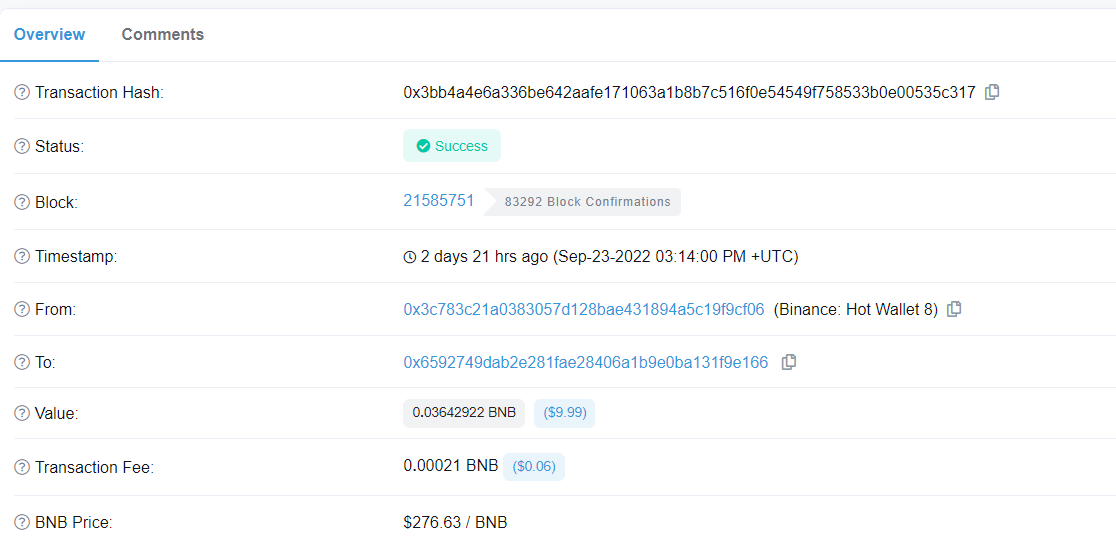Click help icon beside Value label
Screen dimensions: 1116x542
(22, 413)
